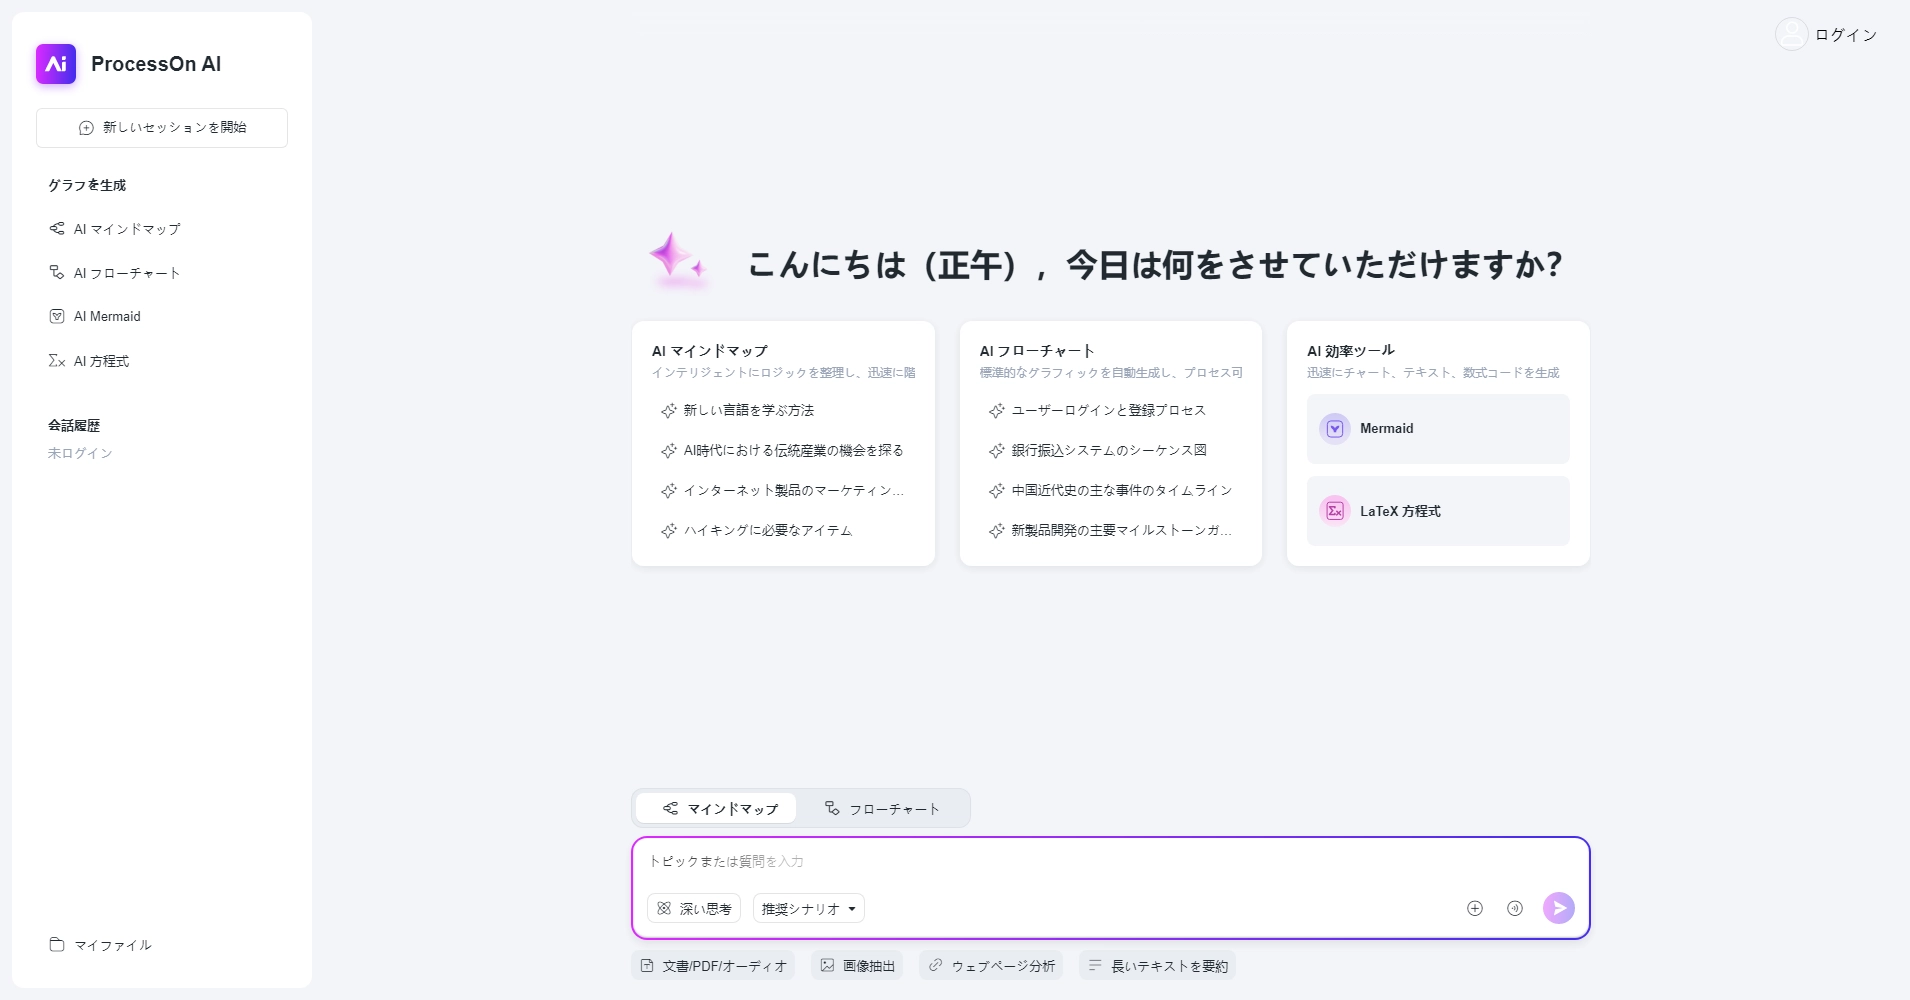Screen dimensions: 1910x1000
Task: Click the 未ログイン history status text
Action: 80,453
